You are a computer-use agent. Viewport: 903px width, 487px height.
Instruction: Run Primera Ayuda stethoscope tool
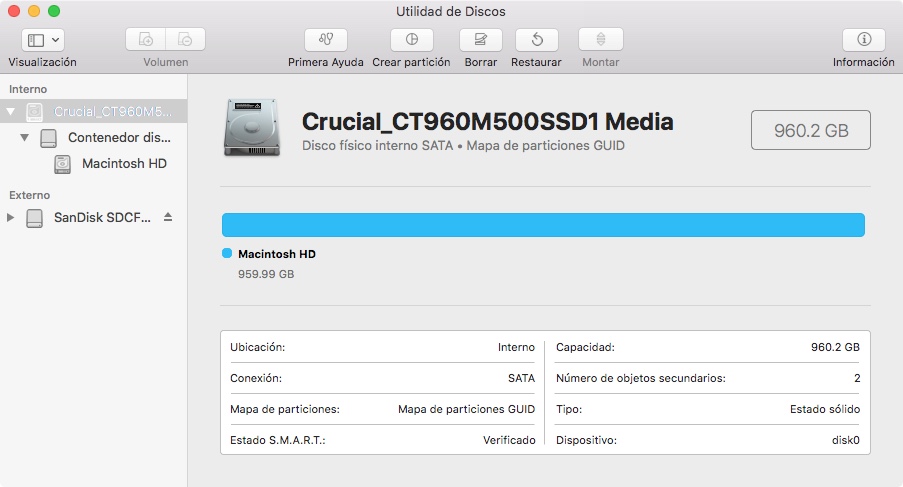tap(326, 40)
